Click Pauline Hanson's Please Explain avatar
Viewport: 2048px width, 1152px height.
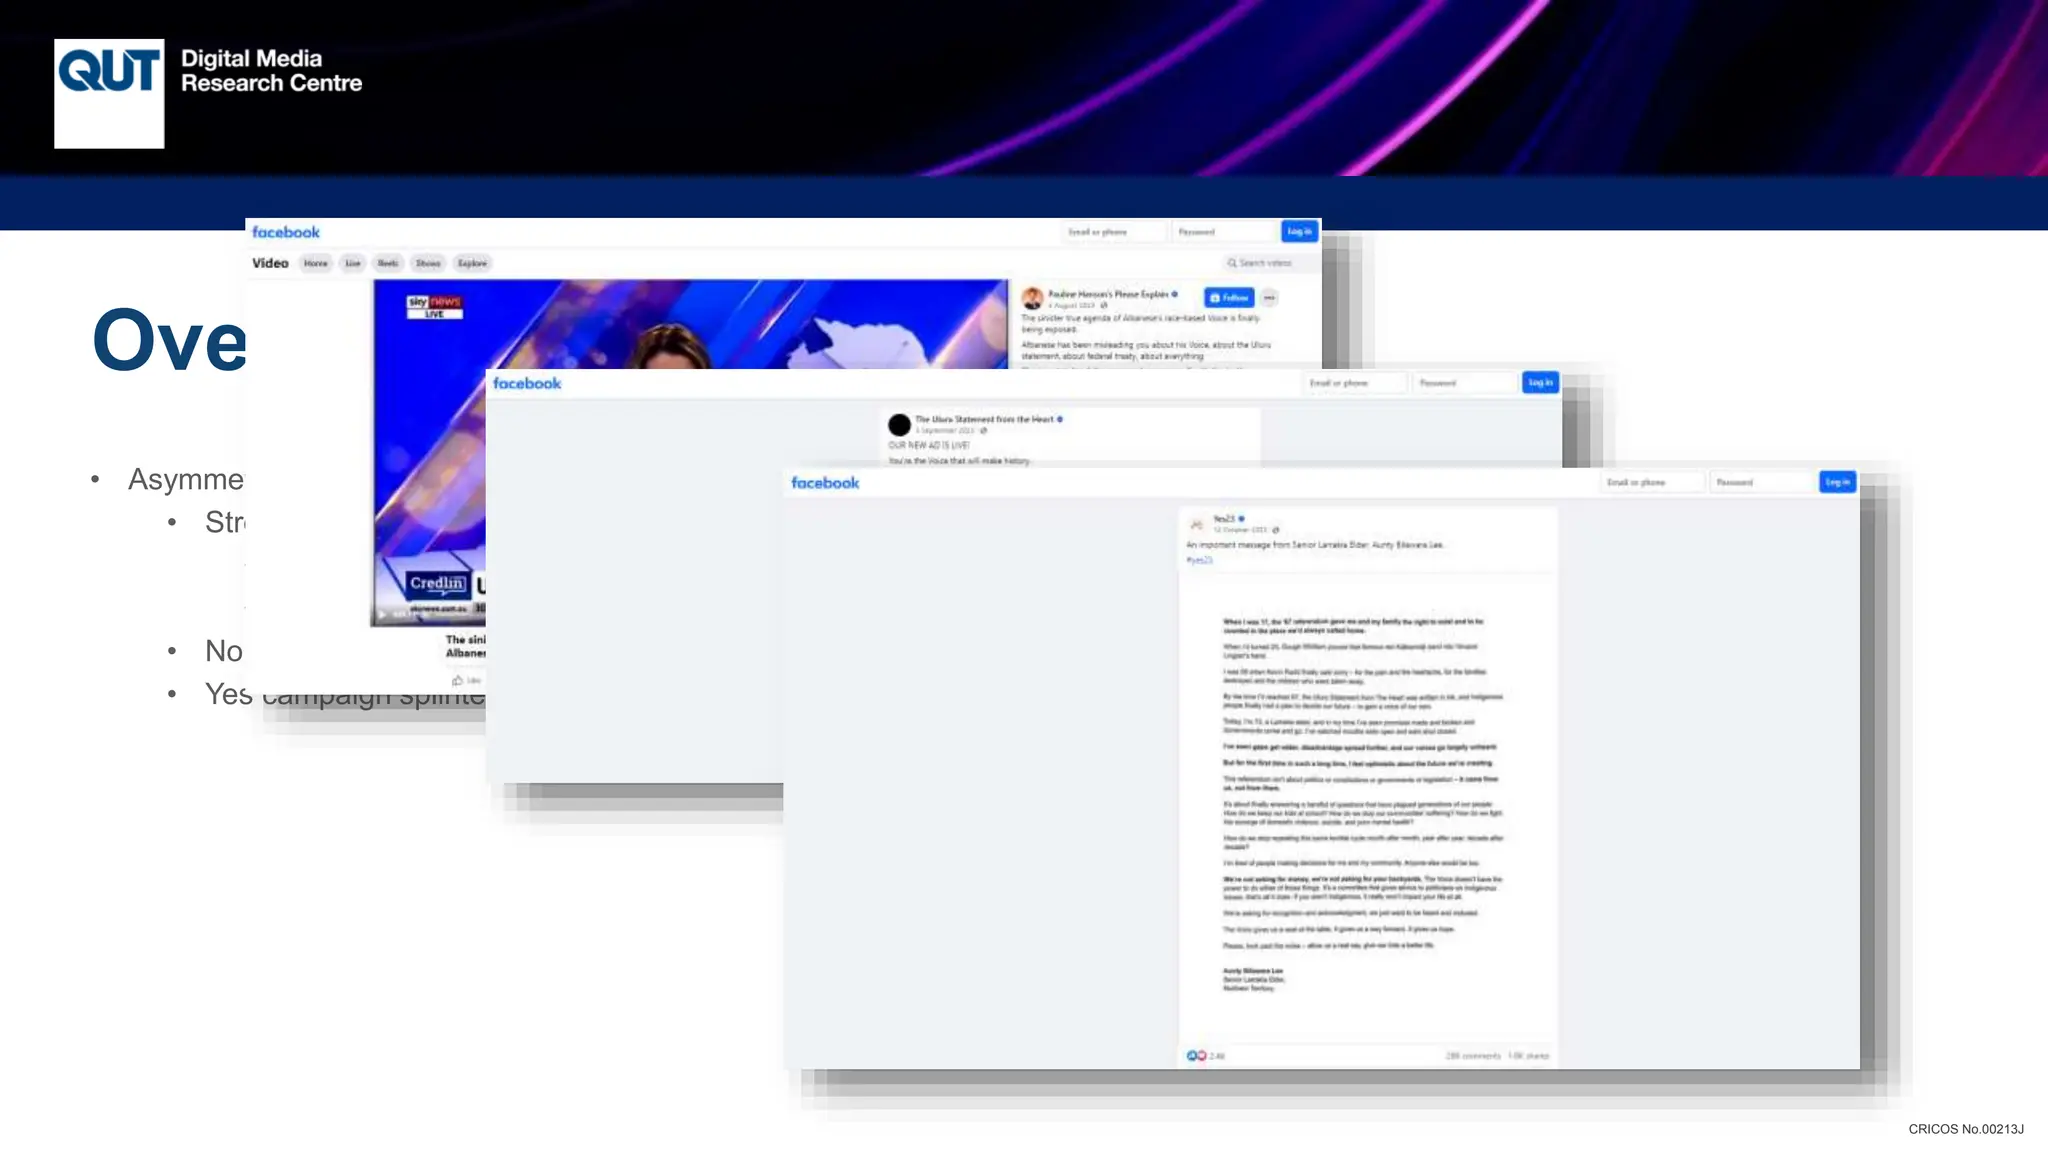click(x=1032, y=298)
